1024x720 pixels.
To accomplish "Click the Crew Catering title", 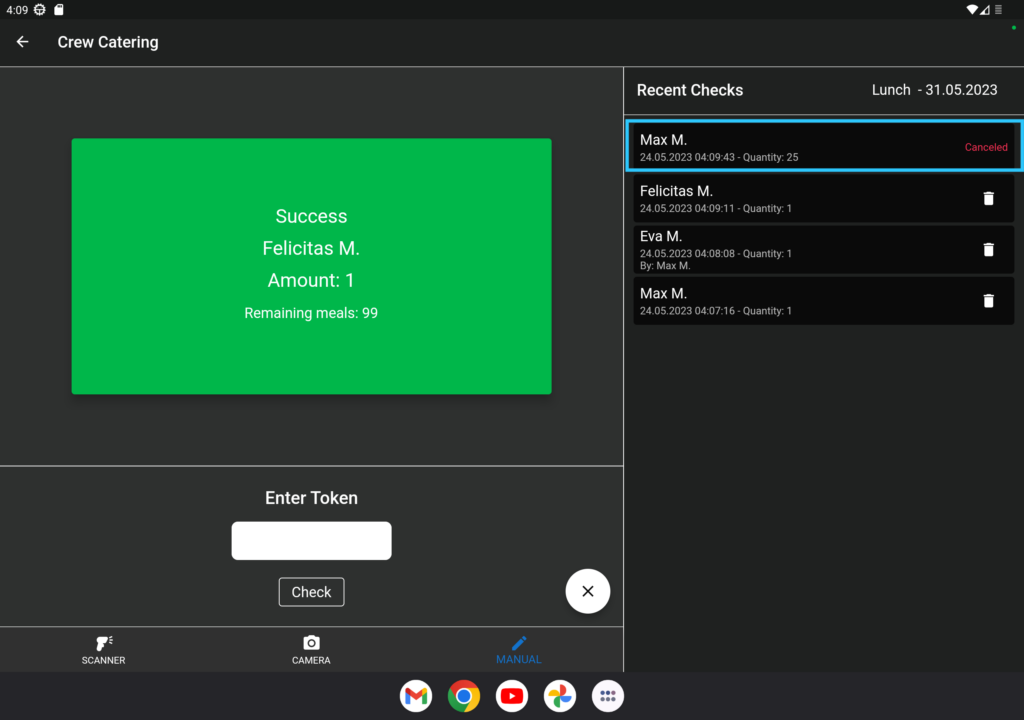I will [108, 42].
